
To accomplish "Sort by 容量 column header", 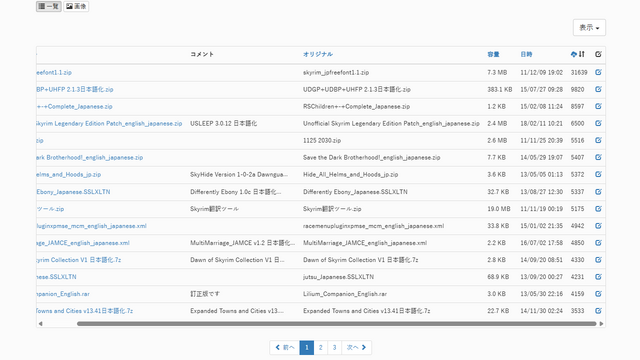I will pos(493,54).
